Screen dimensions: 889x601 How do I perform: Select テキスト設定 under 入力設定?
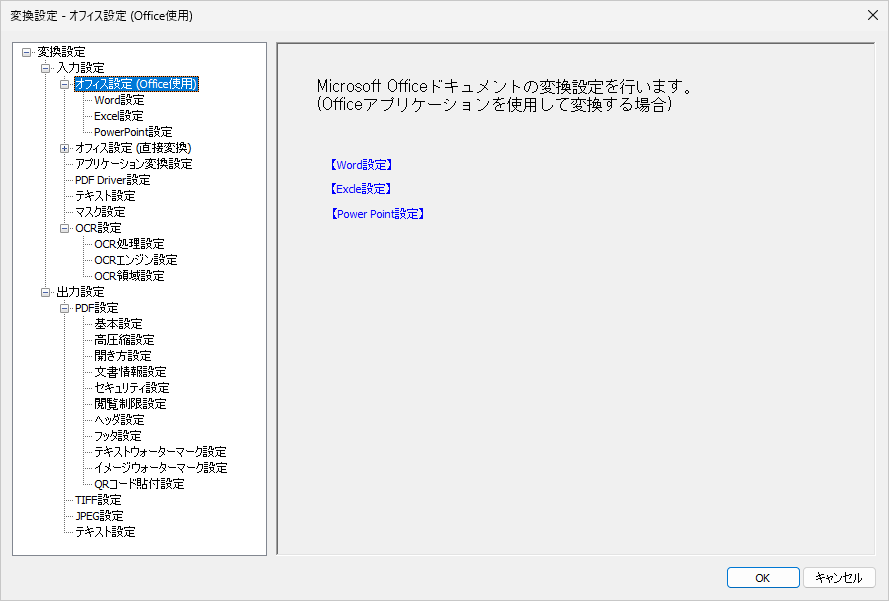[x=105, y=196]
